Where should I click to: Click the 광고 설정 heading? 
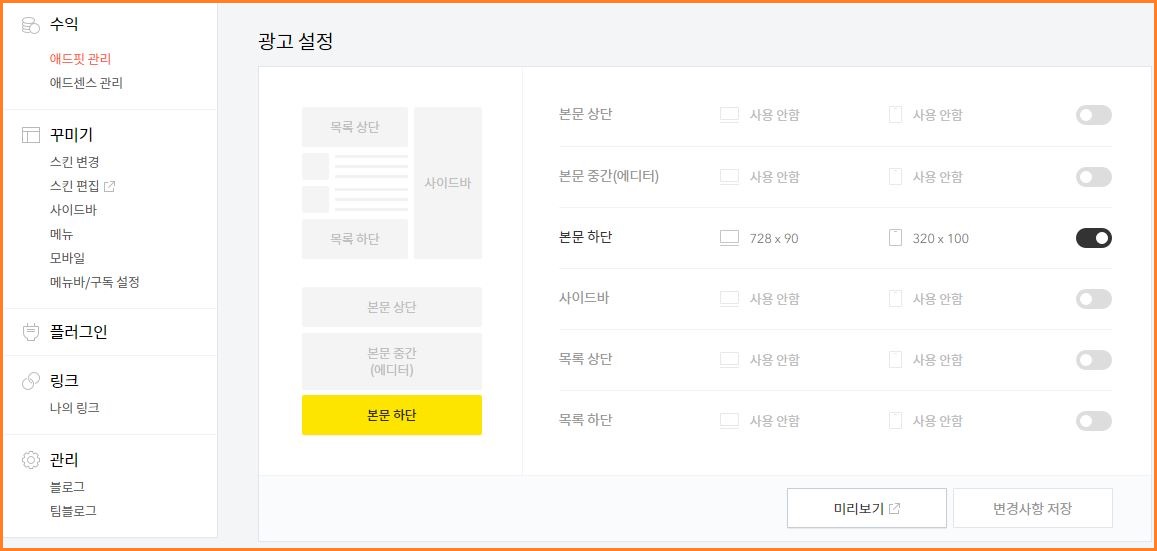(x=296, y=41)
